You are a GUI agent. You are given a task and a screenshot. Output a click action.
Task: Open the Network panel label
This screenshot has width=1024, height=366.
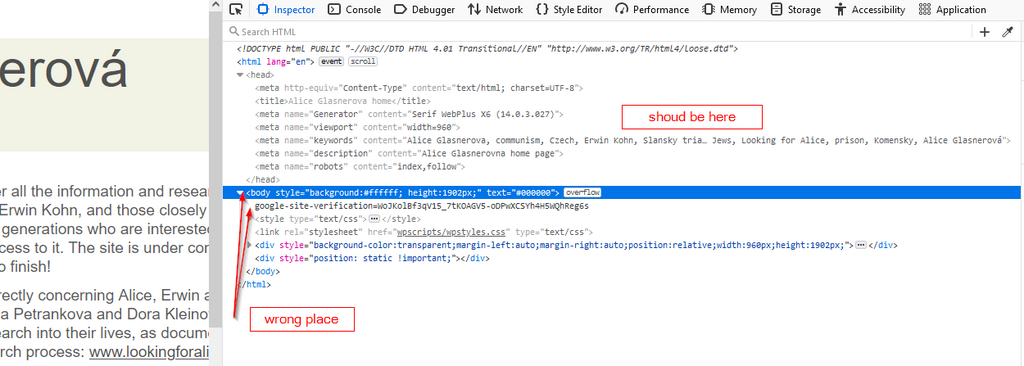tap(504, 10)
